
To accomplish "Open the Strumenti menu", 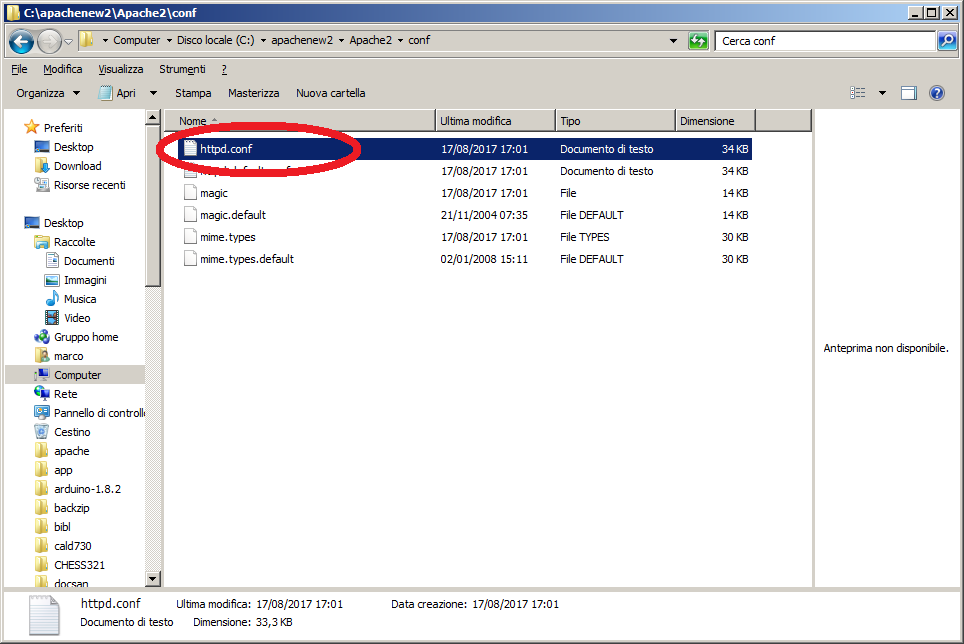I will (182, 69).
